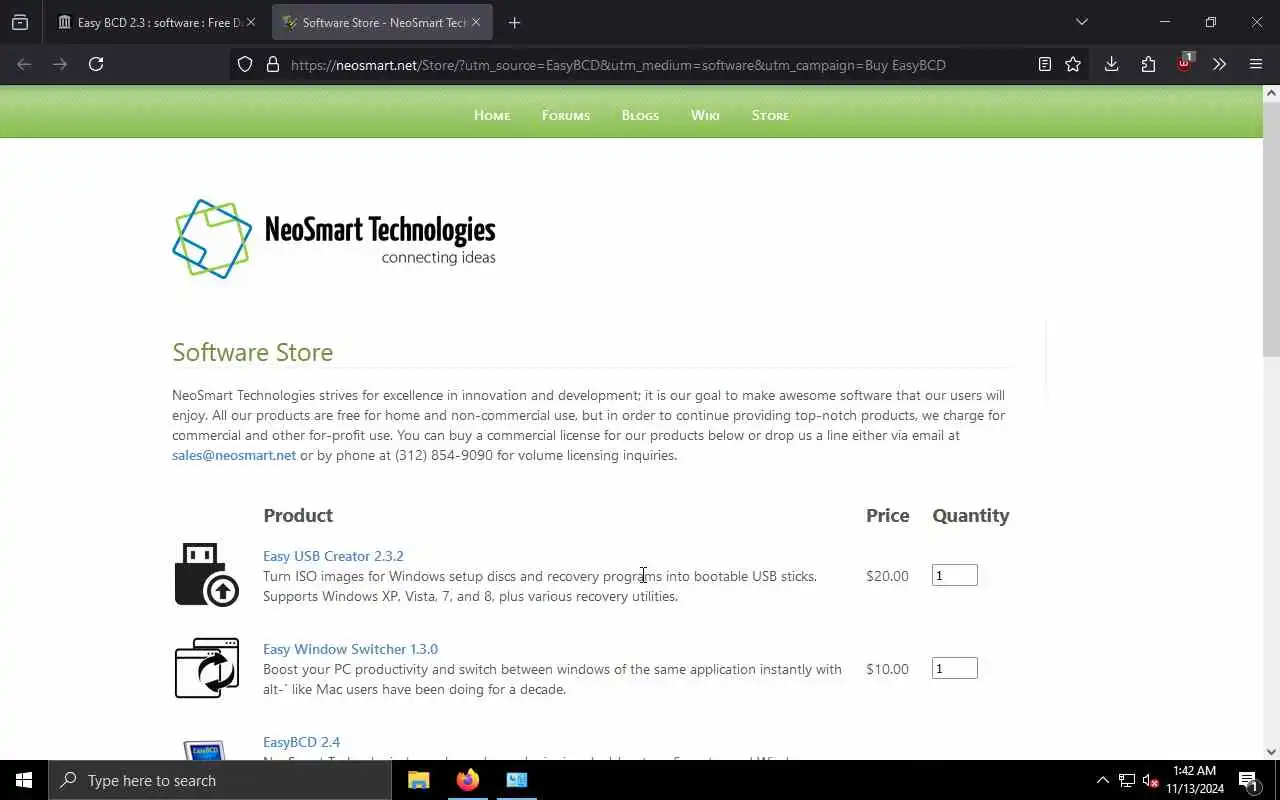Open Easy USB Creator 2.3.2 link

333,556
